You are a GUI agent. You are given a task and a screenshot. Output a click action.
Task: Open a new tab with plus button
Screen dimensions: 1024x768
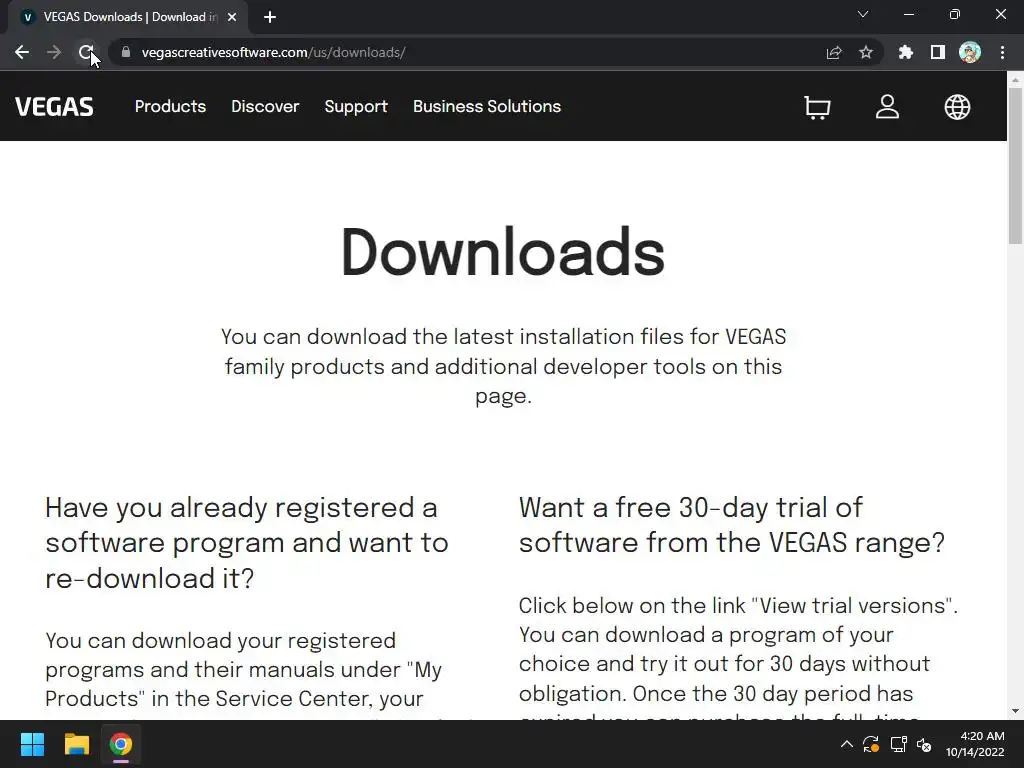pos(270,17)
